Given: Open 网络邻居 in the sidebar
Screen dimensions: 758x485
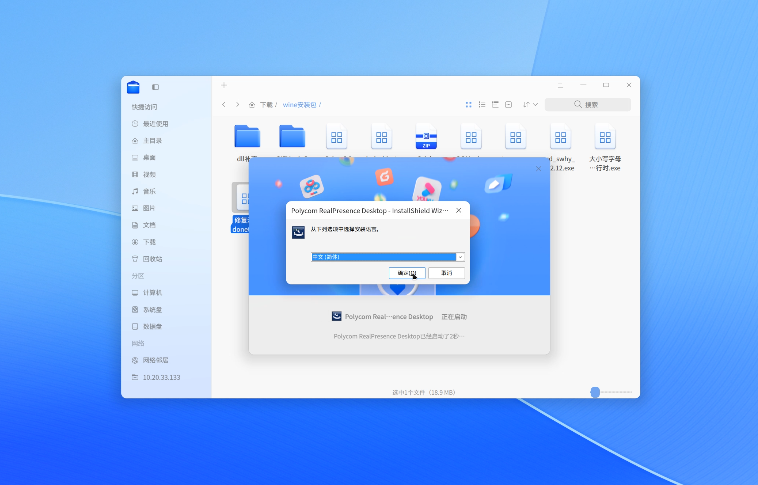Looking at the screenshot, I should click(x=150, y=360).
